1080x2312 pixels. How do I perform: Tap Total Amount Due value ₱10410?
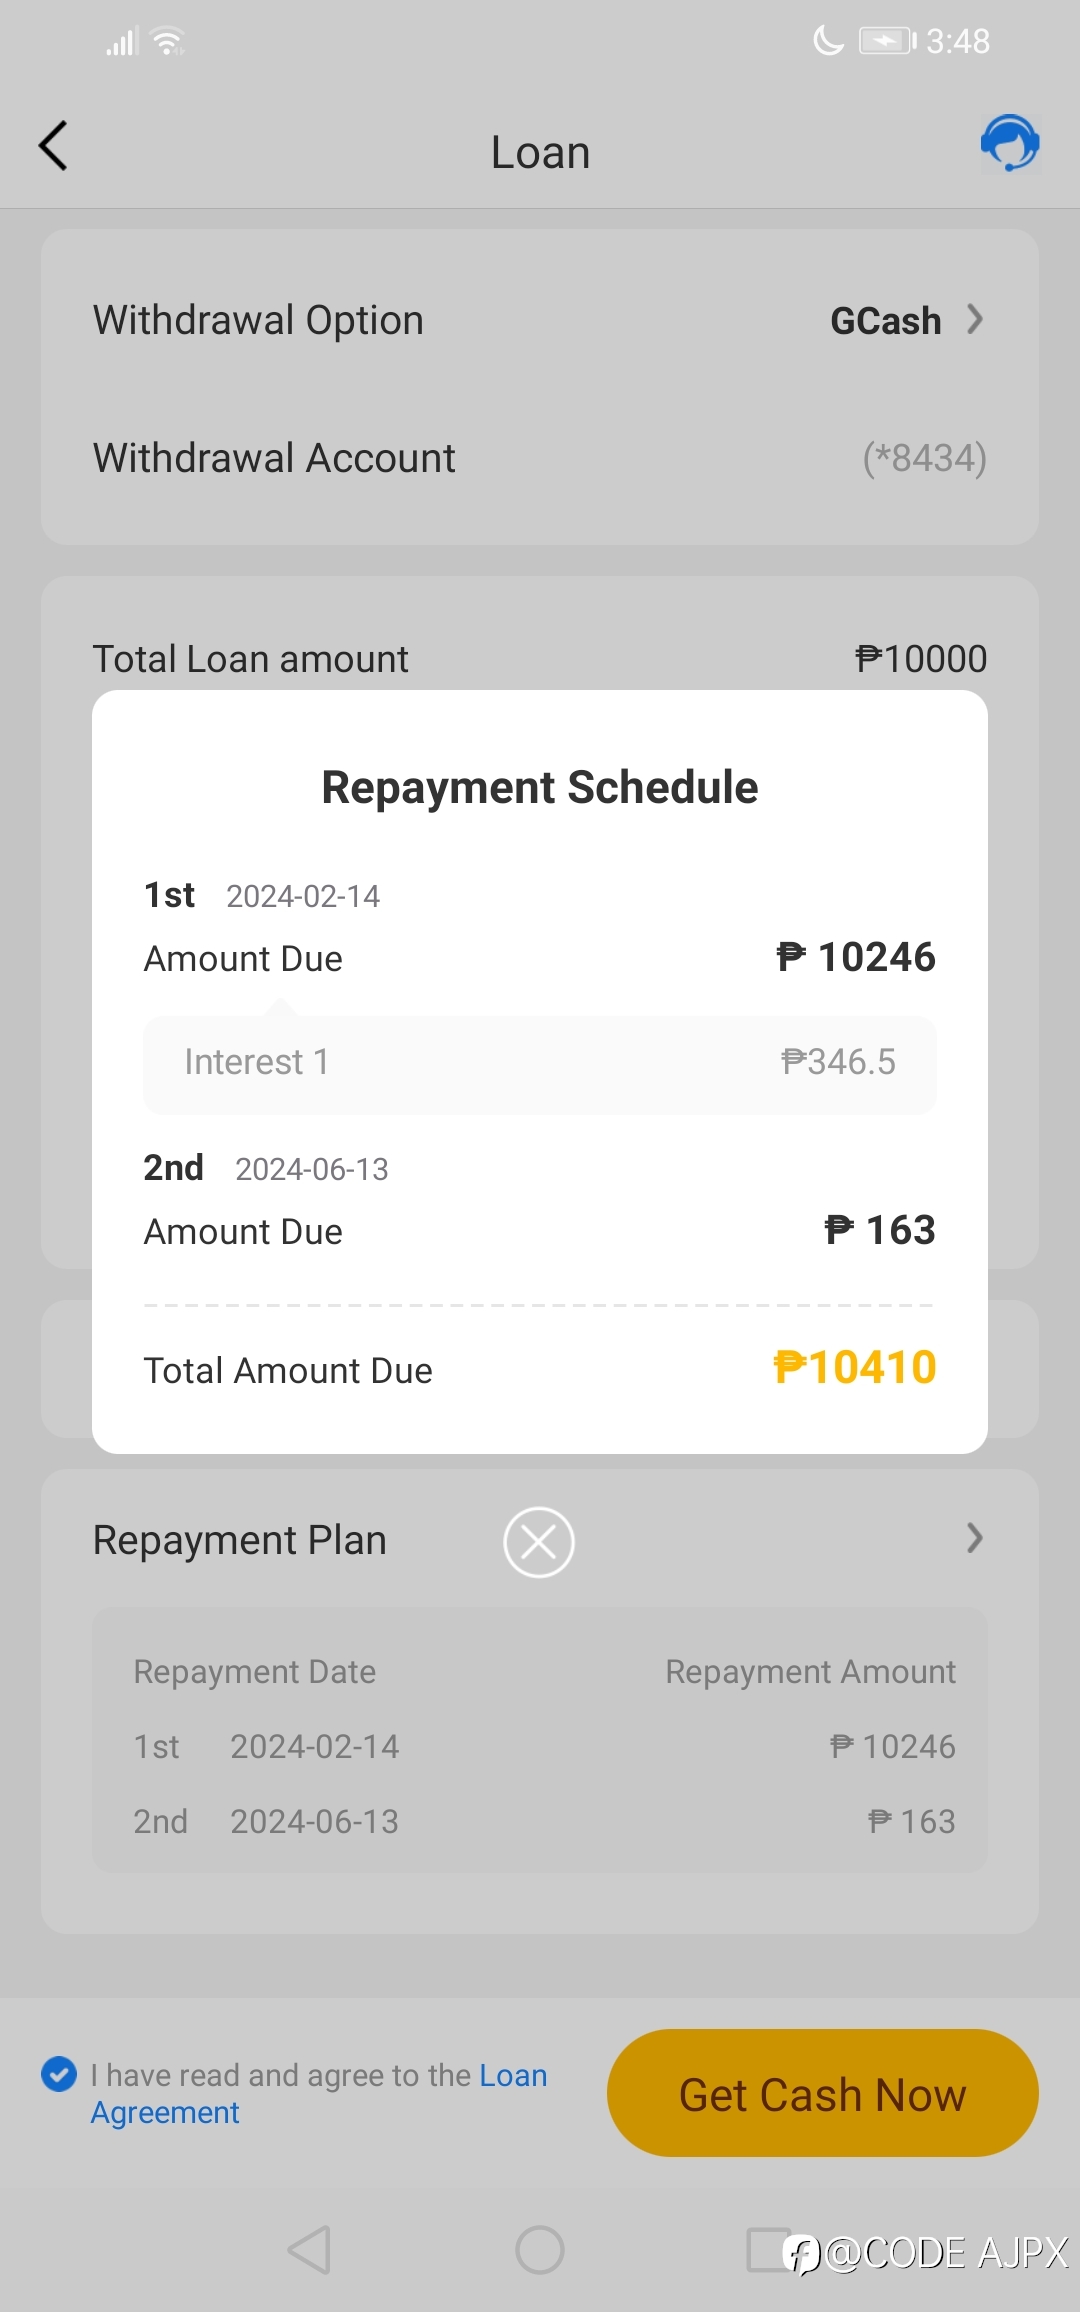click(855, 1368)
